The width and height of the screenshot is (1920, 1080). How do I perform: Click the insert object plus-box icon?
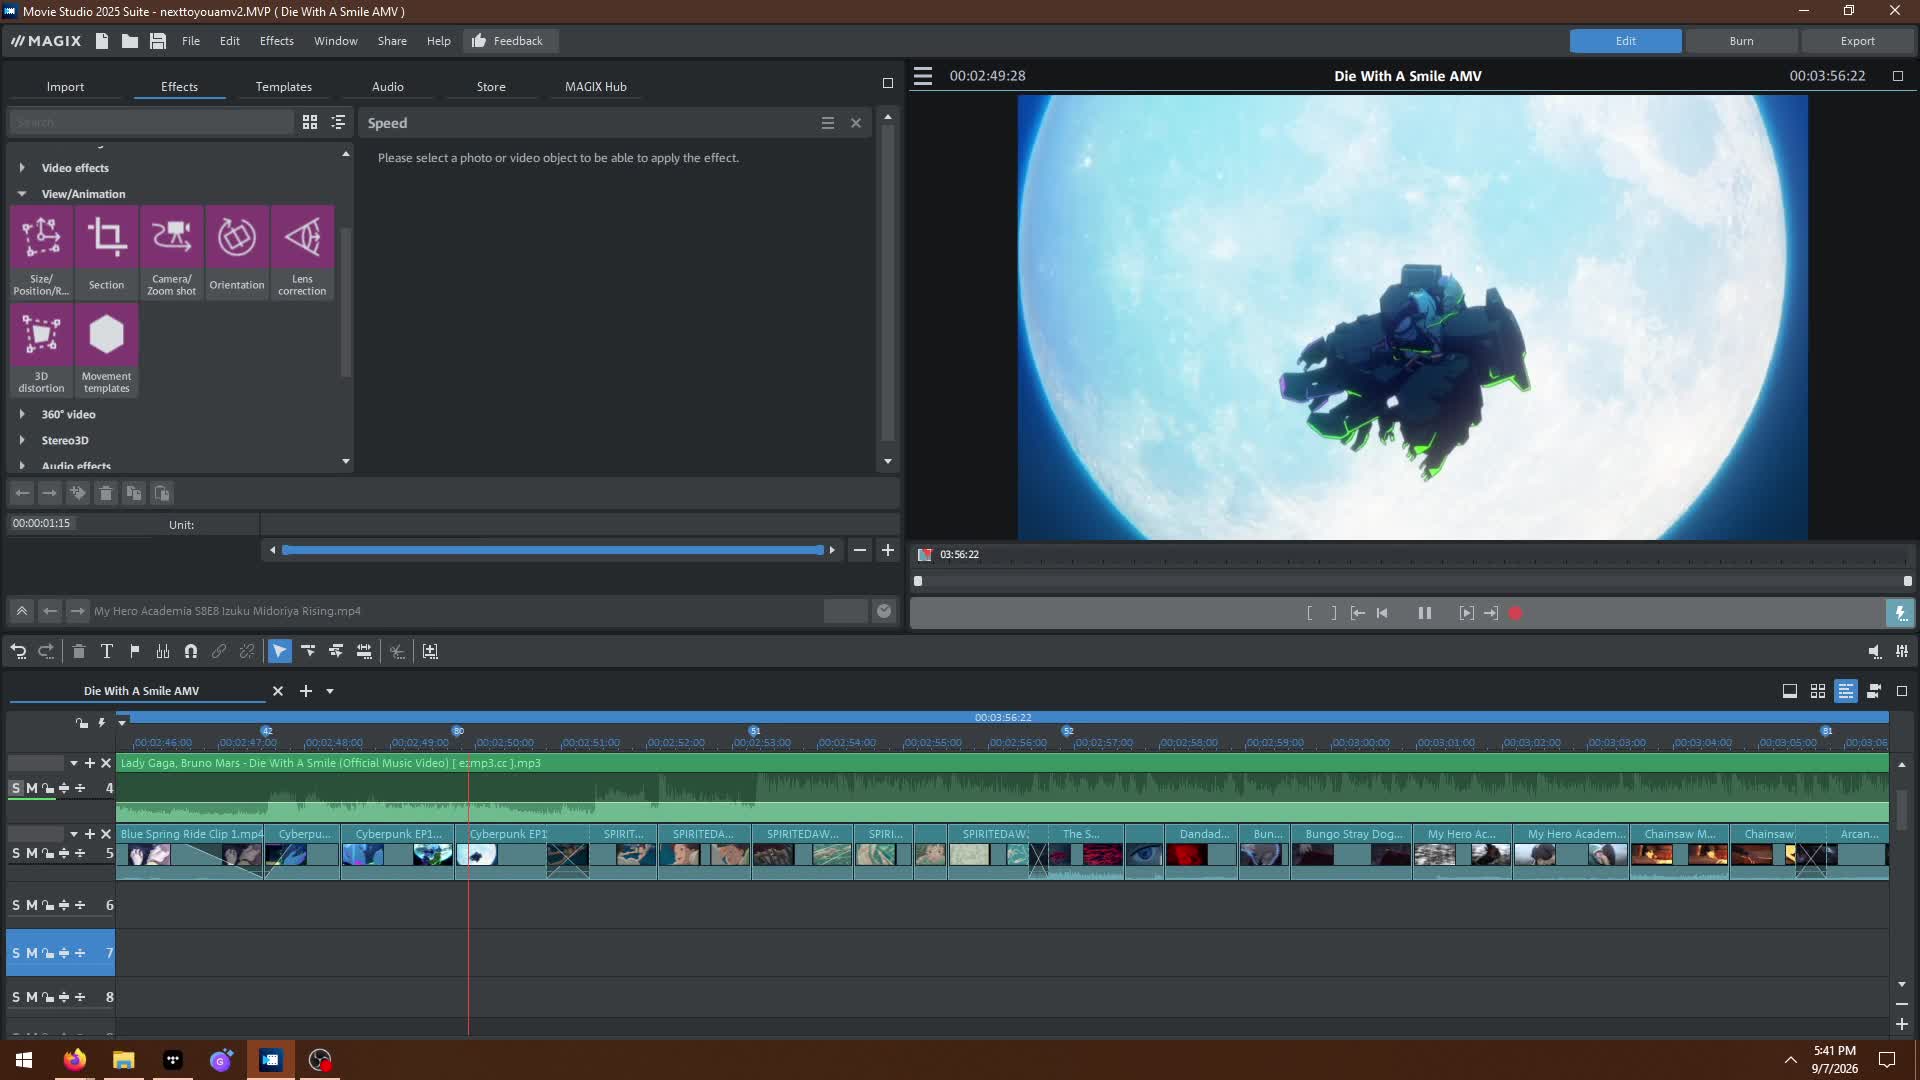[x=430, y=652]
